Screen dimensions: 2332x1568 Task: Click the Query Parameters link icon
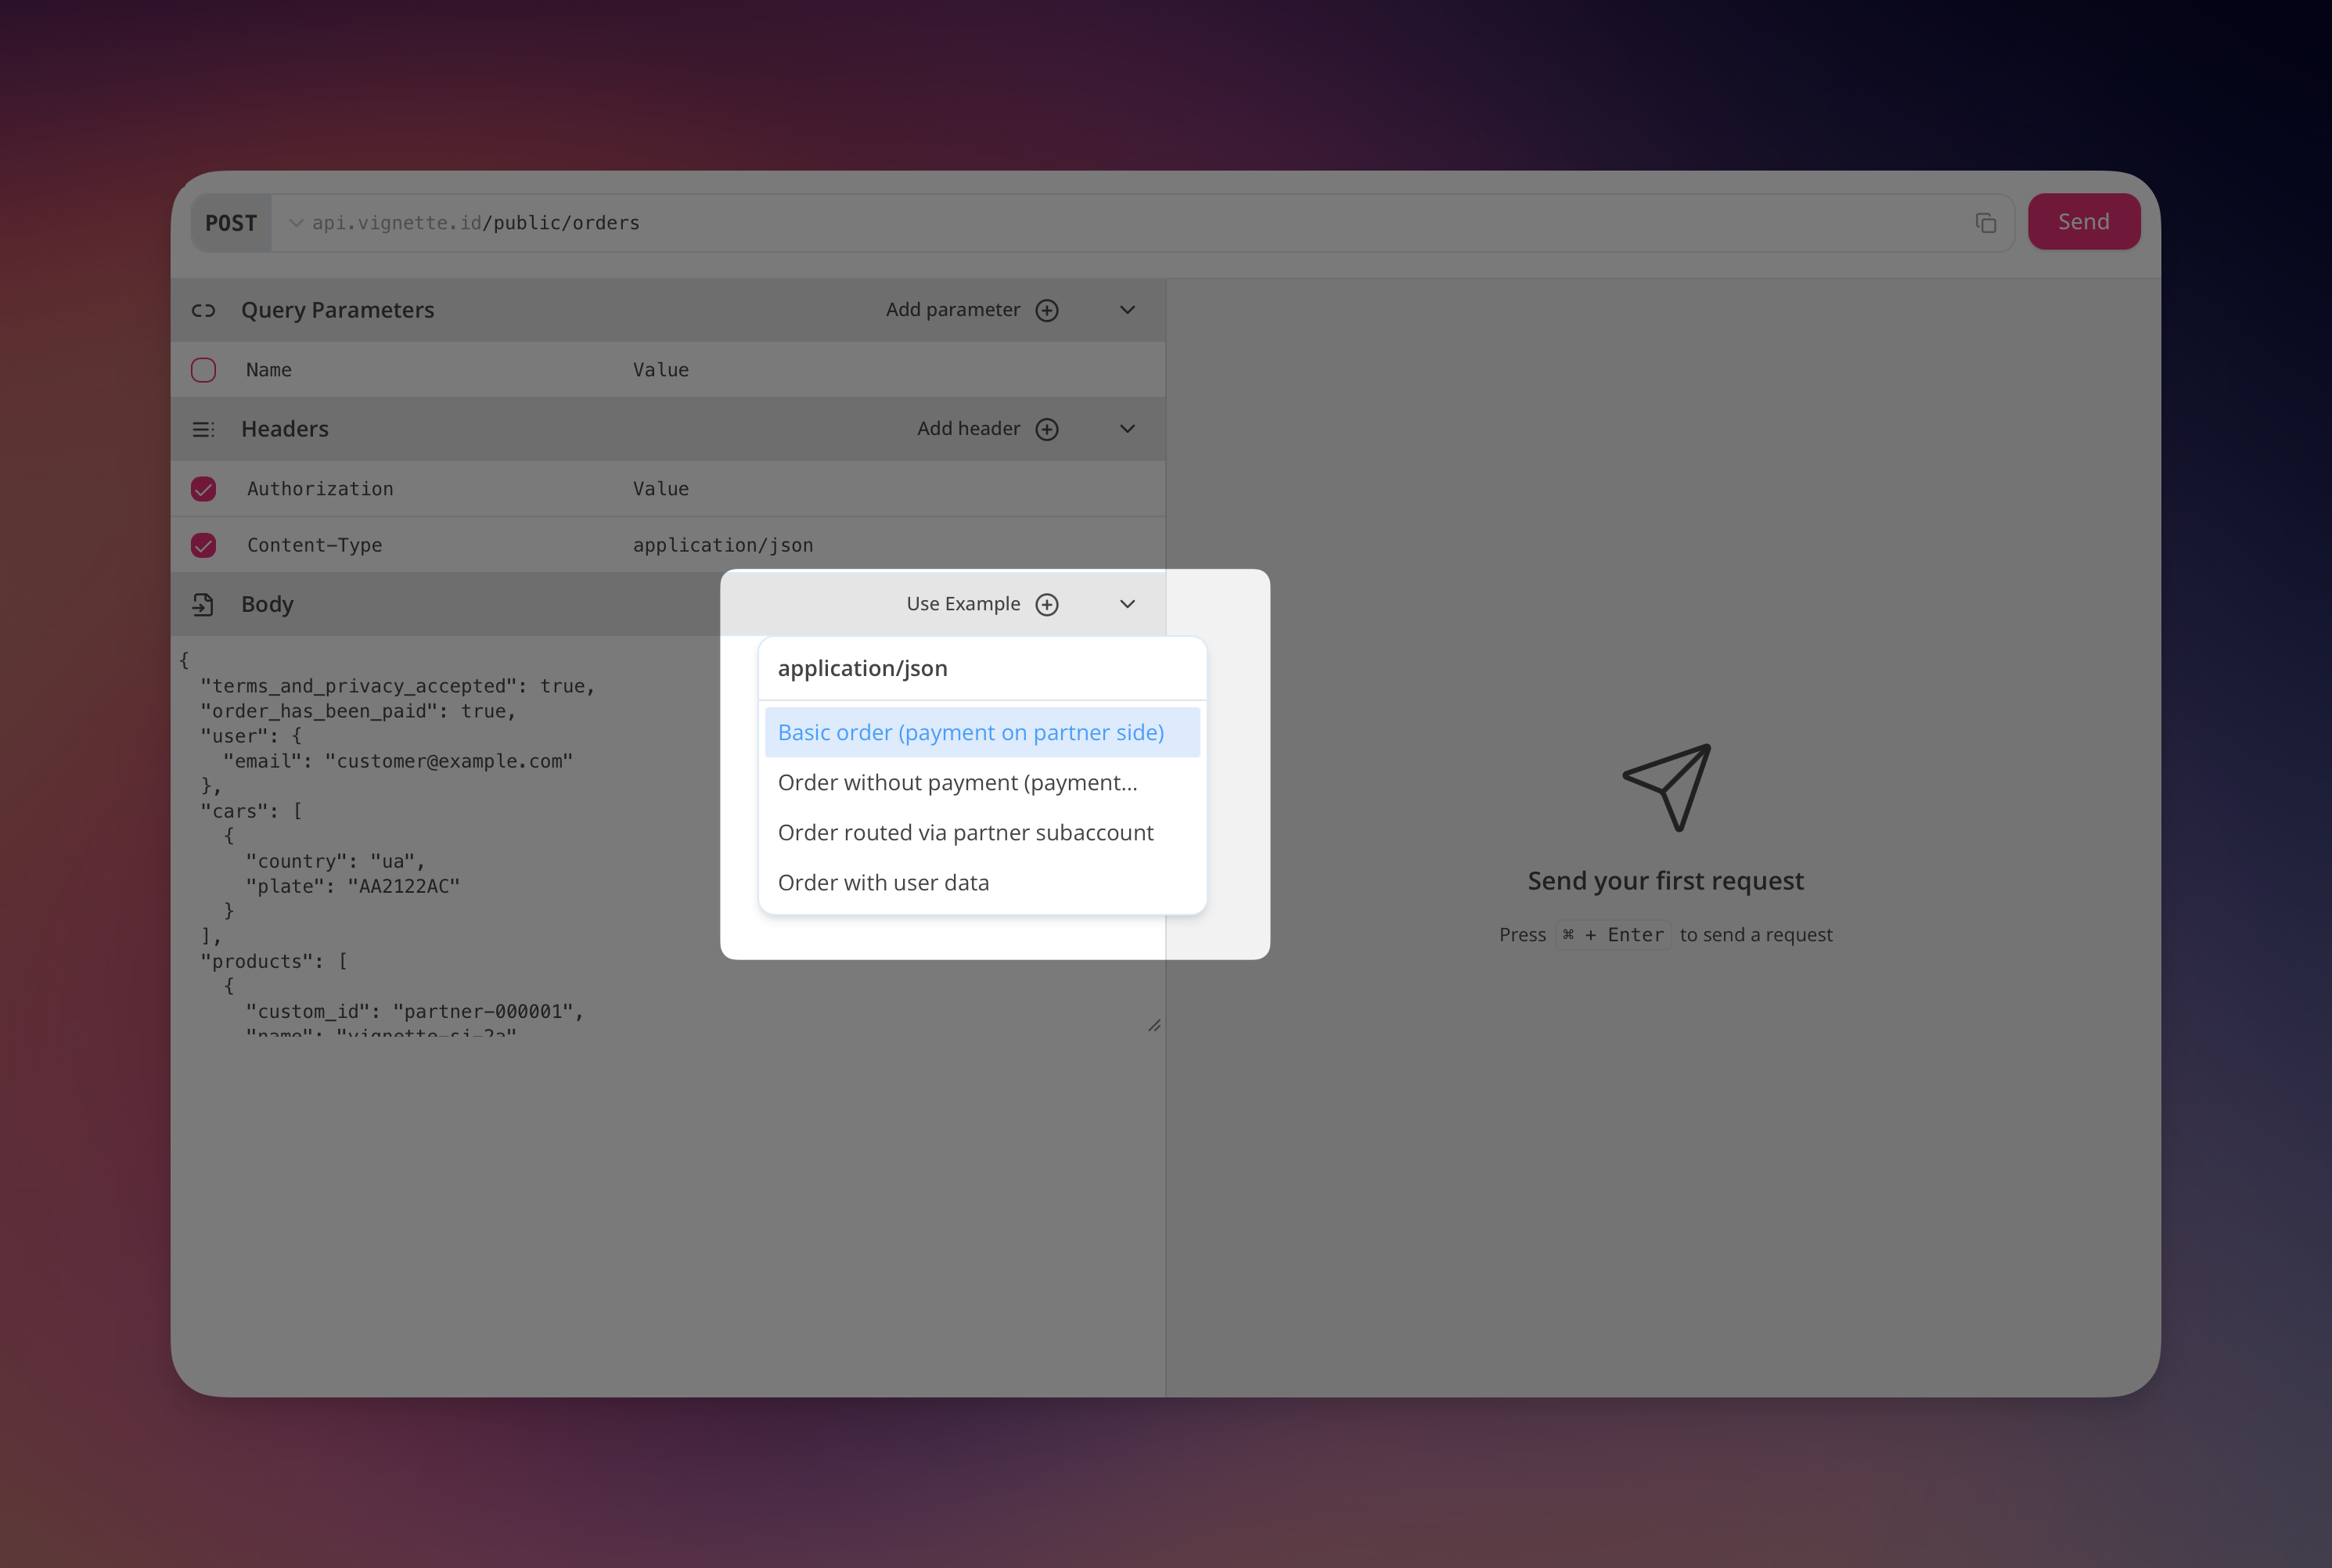pyautogui.click(x=203, y=310)
